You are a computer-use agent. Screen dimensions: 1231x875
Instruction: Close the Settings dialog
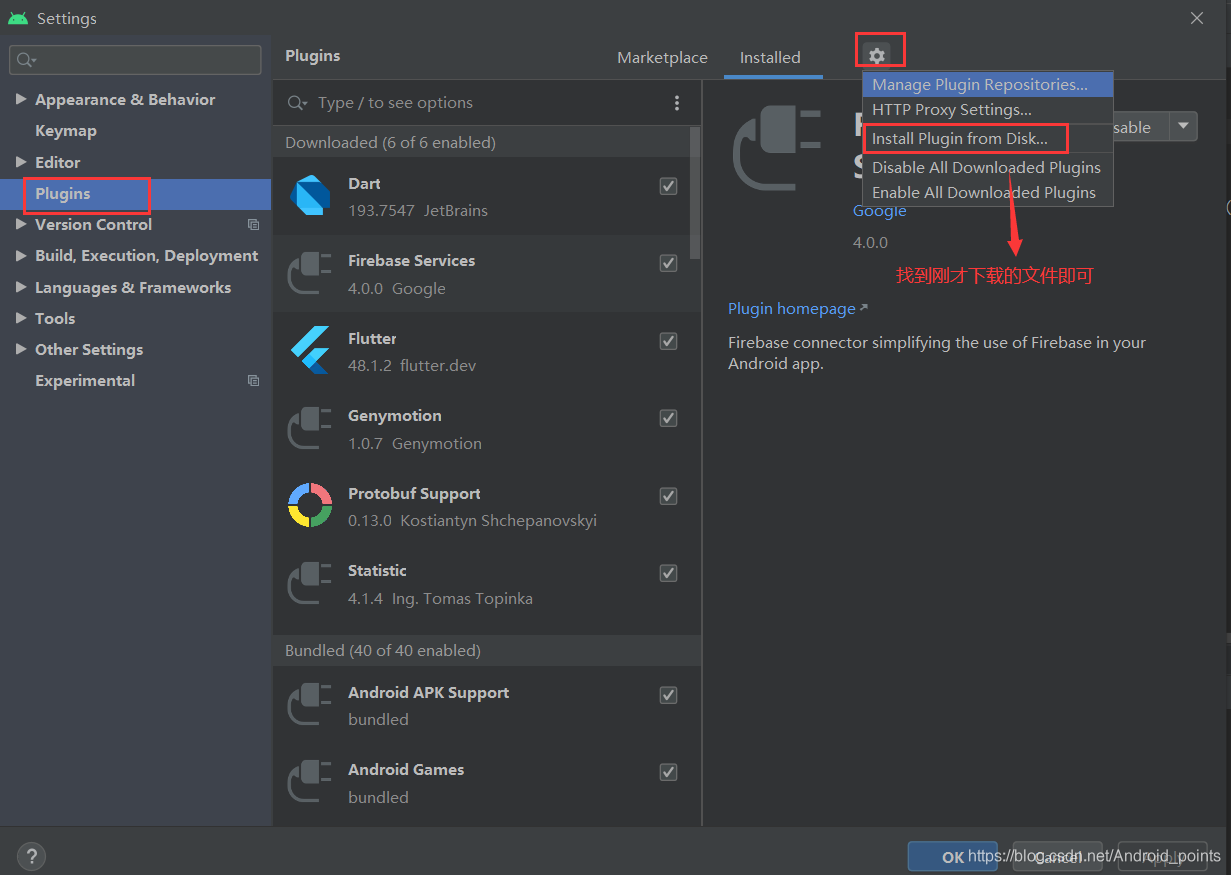1197,18
